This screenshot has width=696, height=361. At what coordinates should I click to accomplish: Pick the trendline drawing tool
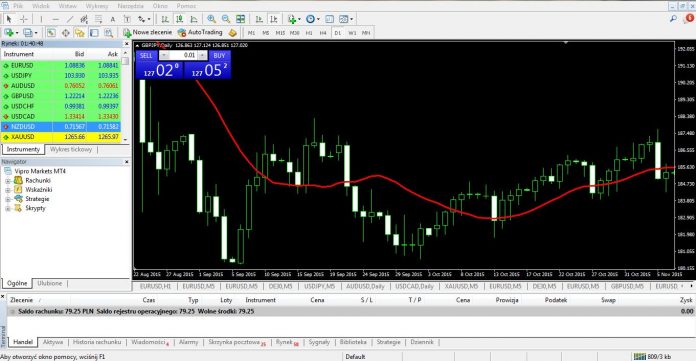(69, 19)
